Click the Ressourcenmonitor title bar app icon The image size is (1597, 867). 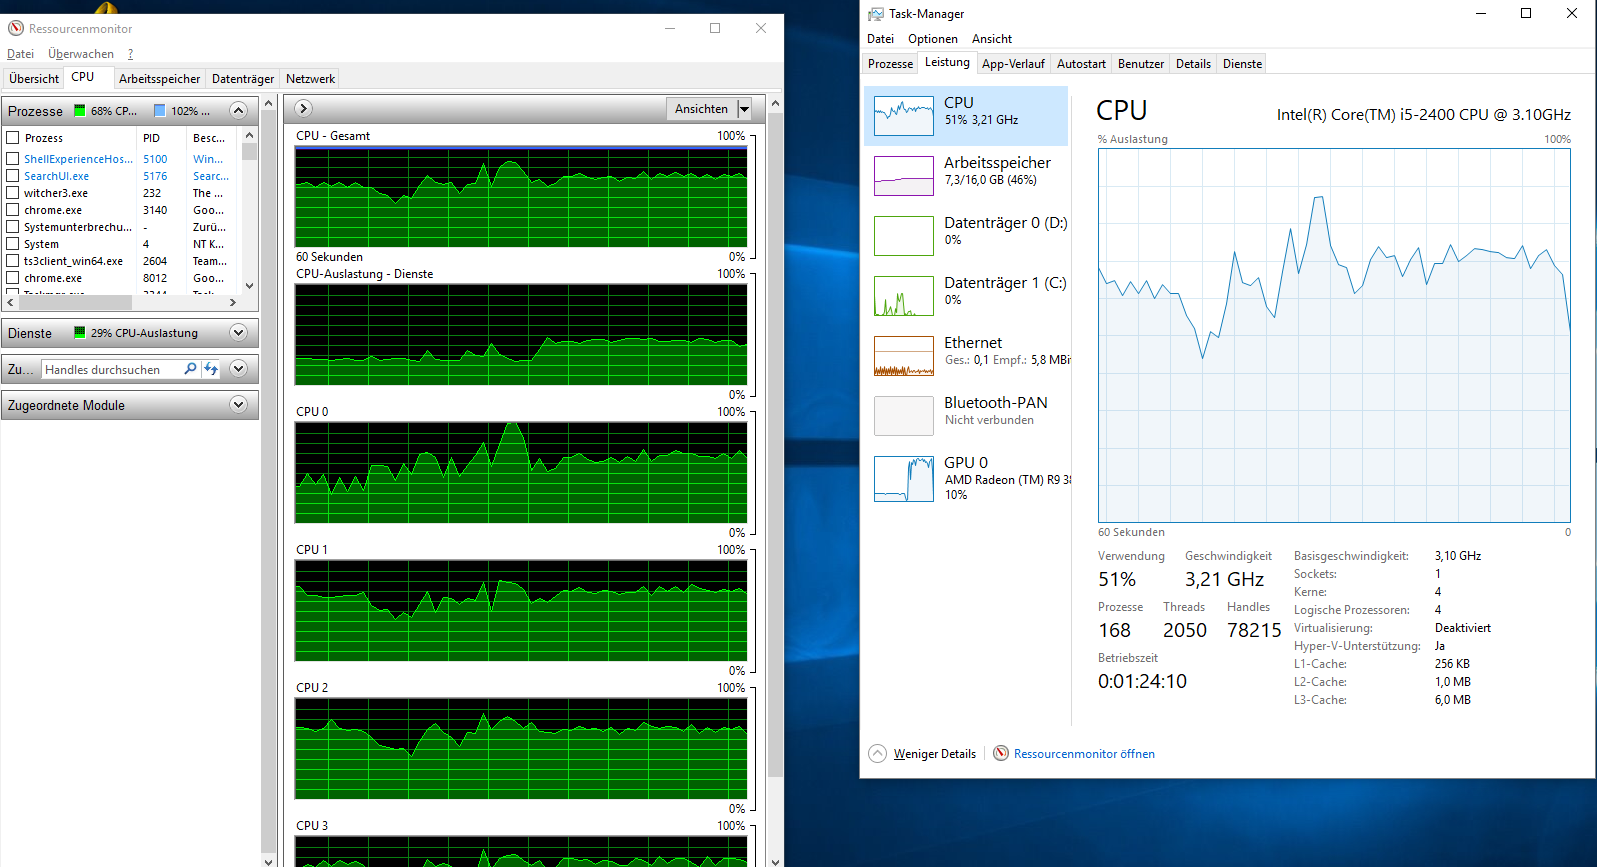pyautogui.click(x=16, y=28)
